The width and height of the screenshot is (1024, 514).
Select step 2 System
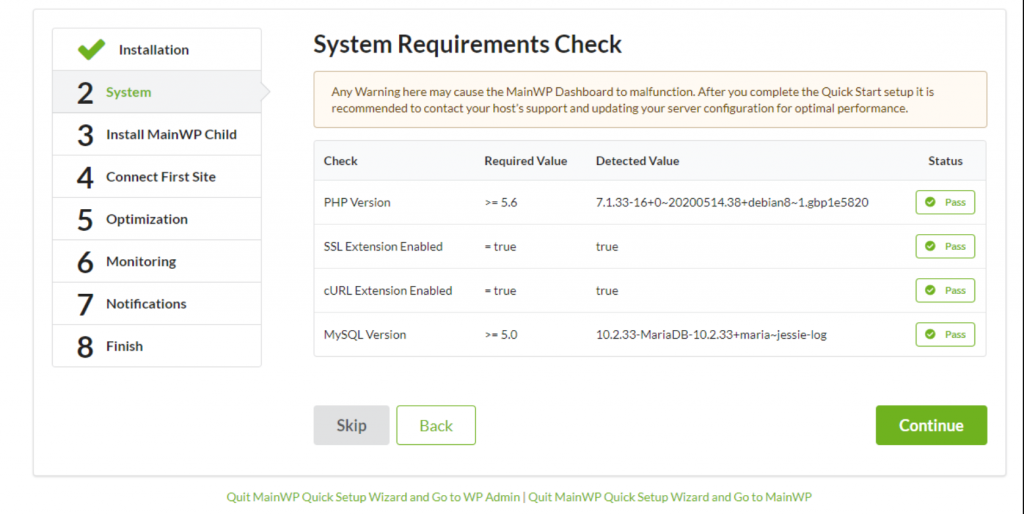click(x=157, y=92)
